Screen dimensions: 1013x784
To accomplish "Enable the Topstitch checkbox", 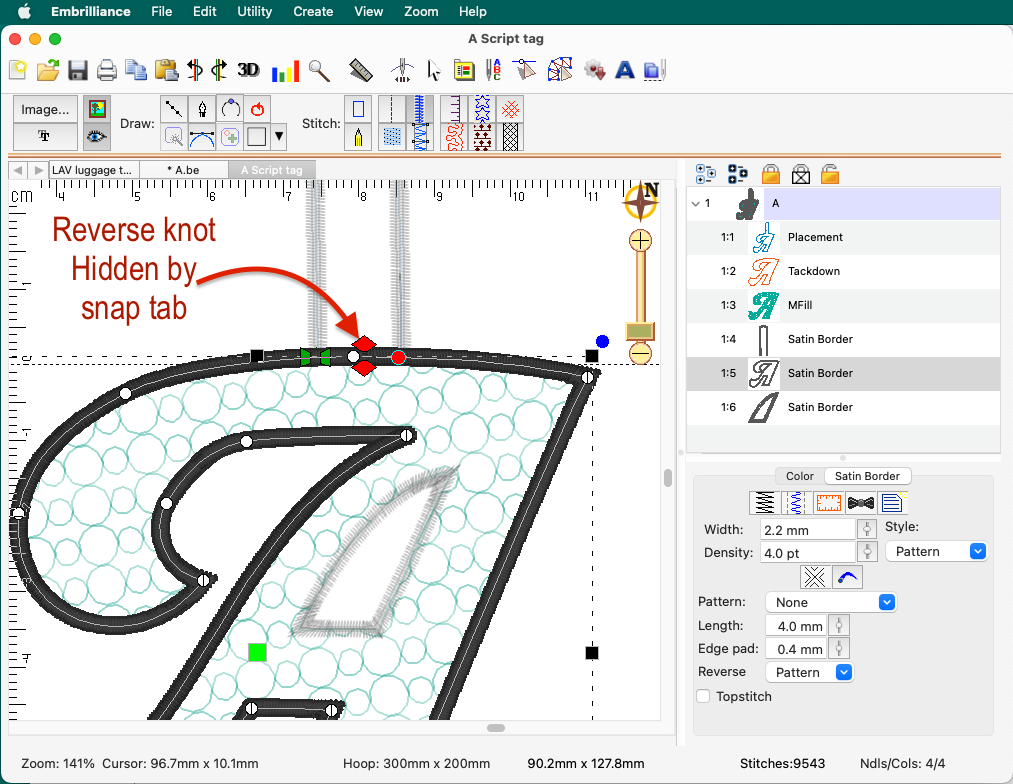I will click(x=704, y=696).
